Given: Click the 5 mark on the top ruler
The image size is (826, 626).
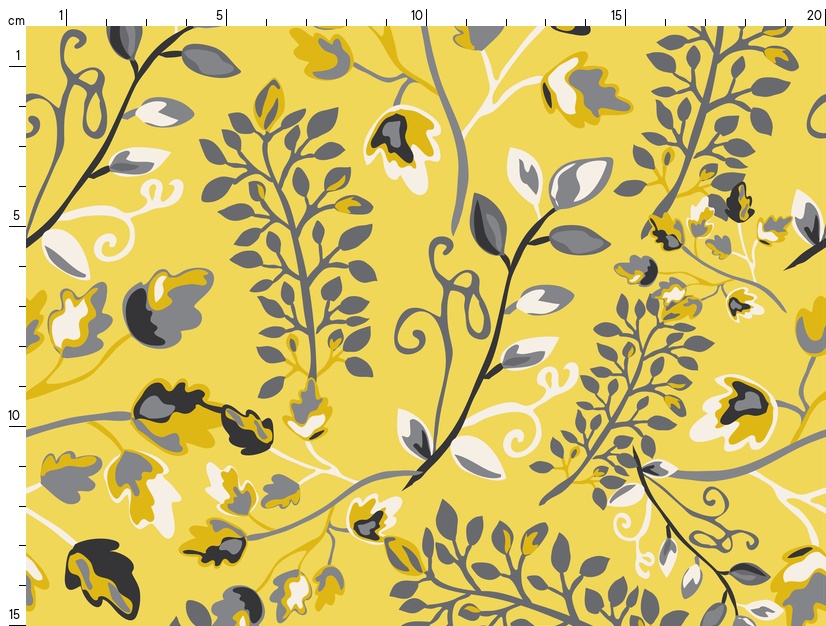Looking at the screenshot, I should 220,15.
